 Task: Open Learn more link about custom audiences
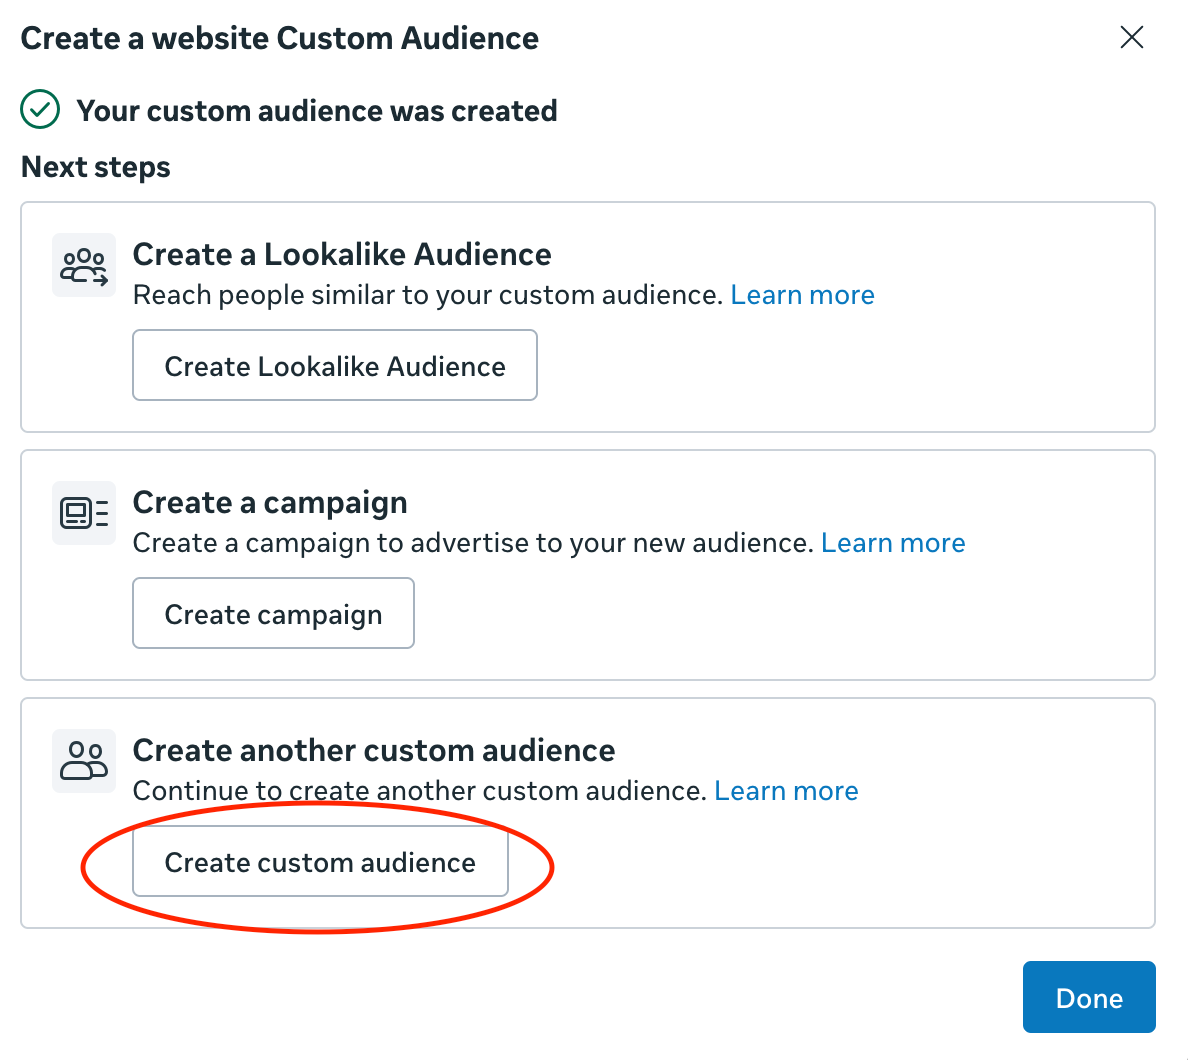coord(786,791)
